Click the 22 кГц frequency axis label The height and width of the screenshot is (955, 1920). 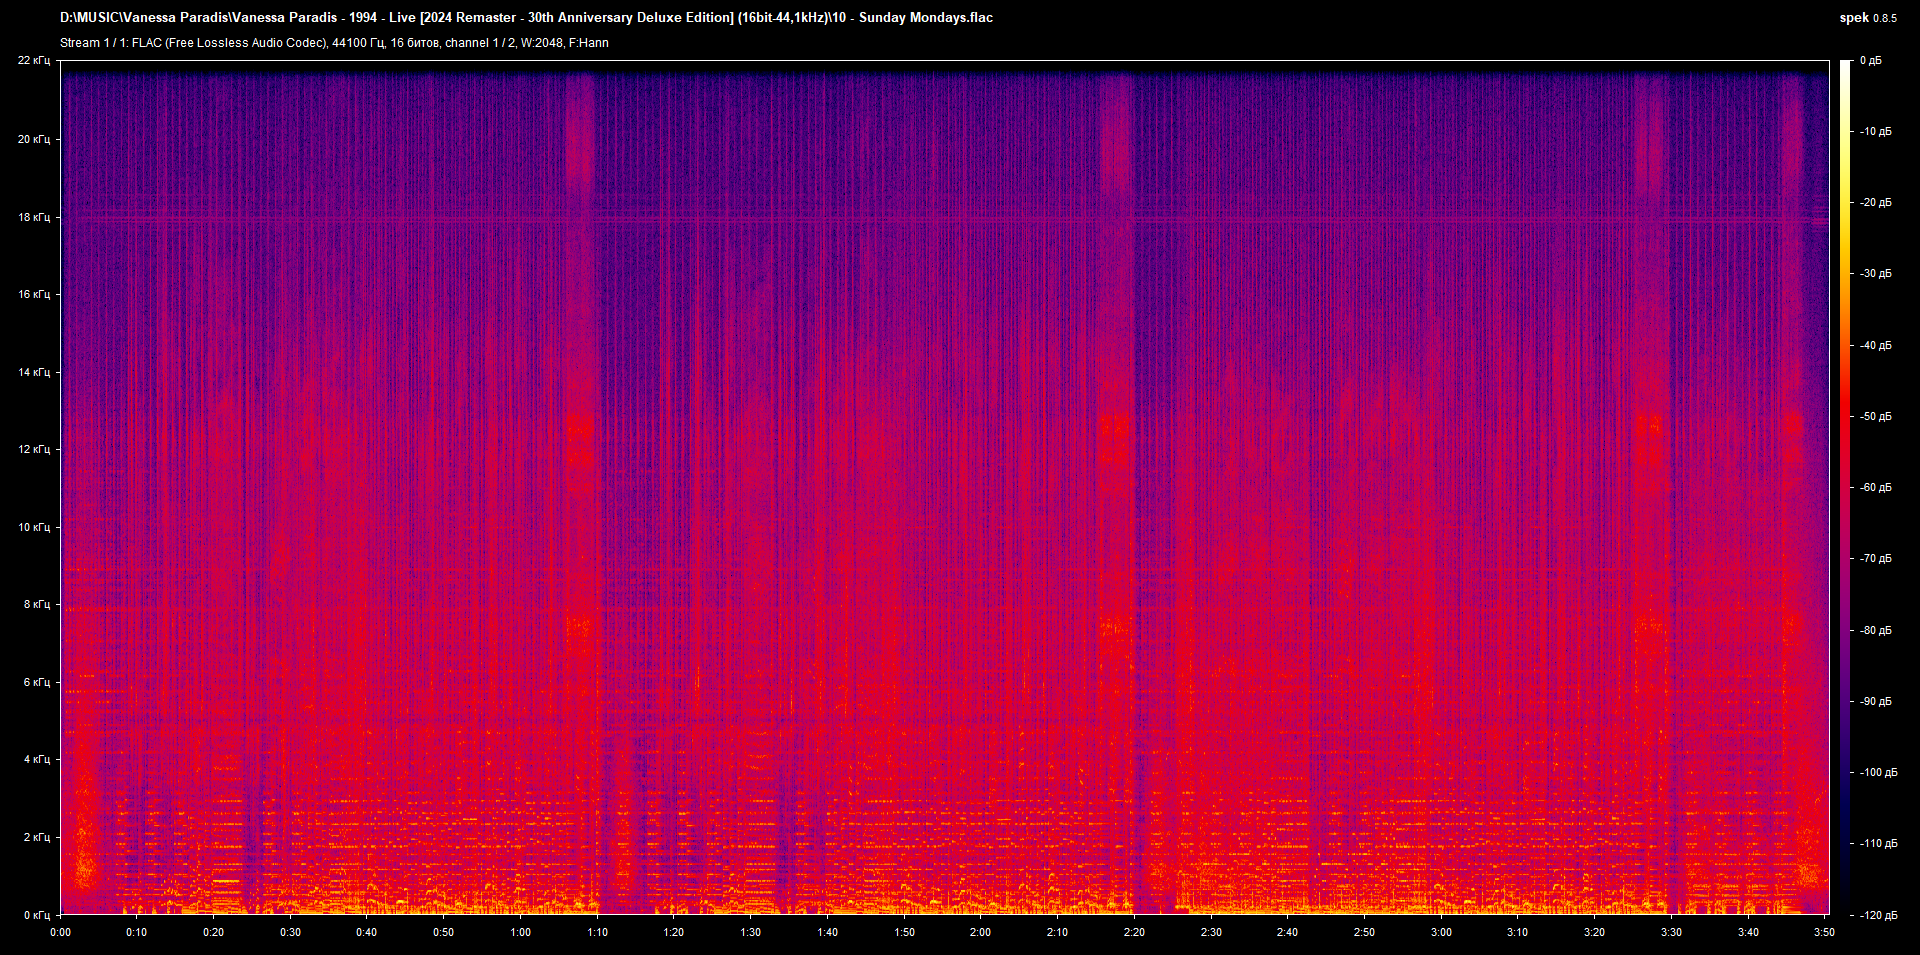point(37,60)
